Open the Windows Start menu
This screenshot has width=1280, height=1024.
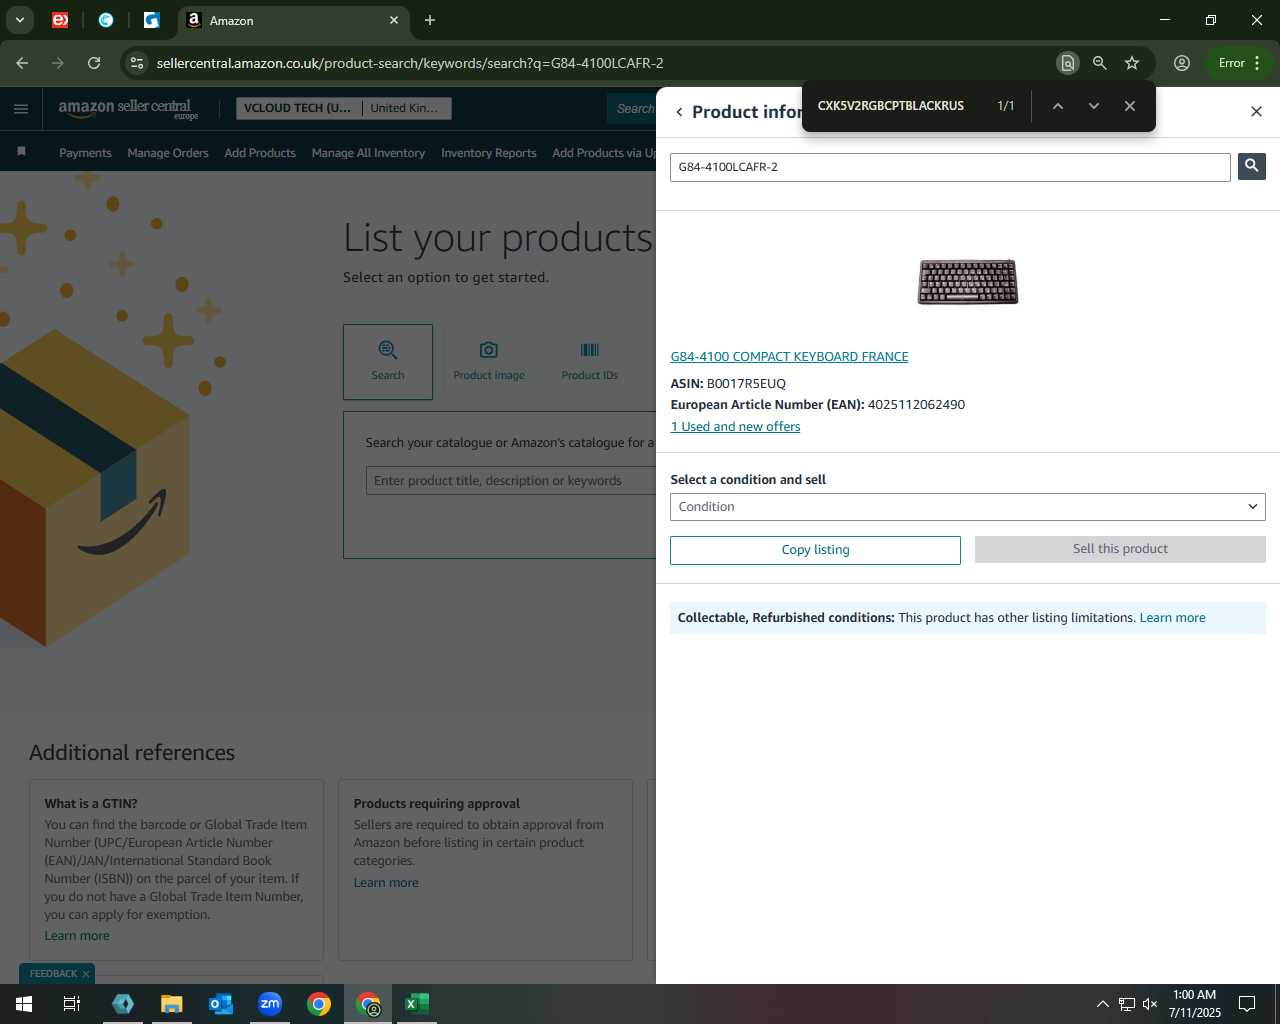24,1004
